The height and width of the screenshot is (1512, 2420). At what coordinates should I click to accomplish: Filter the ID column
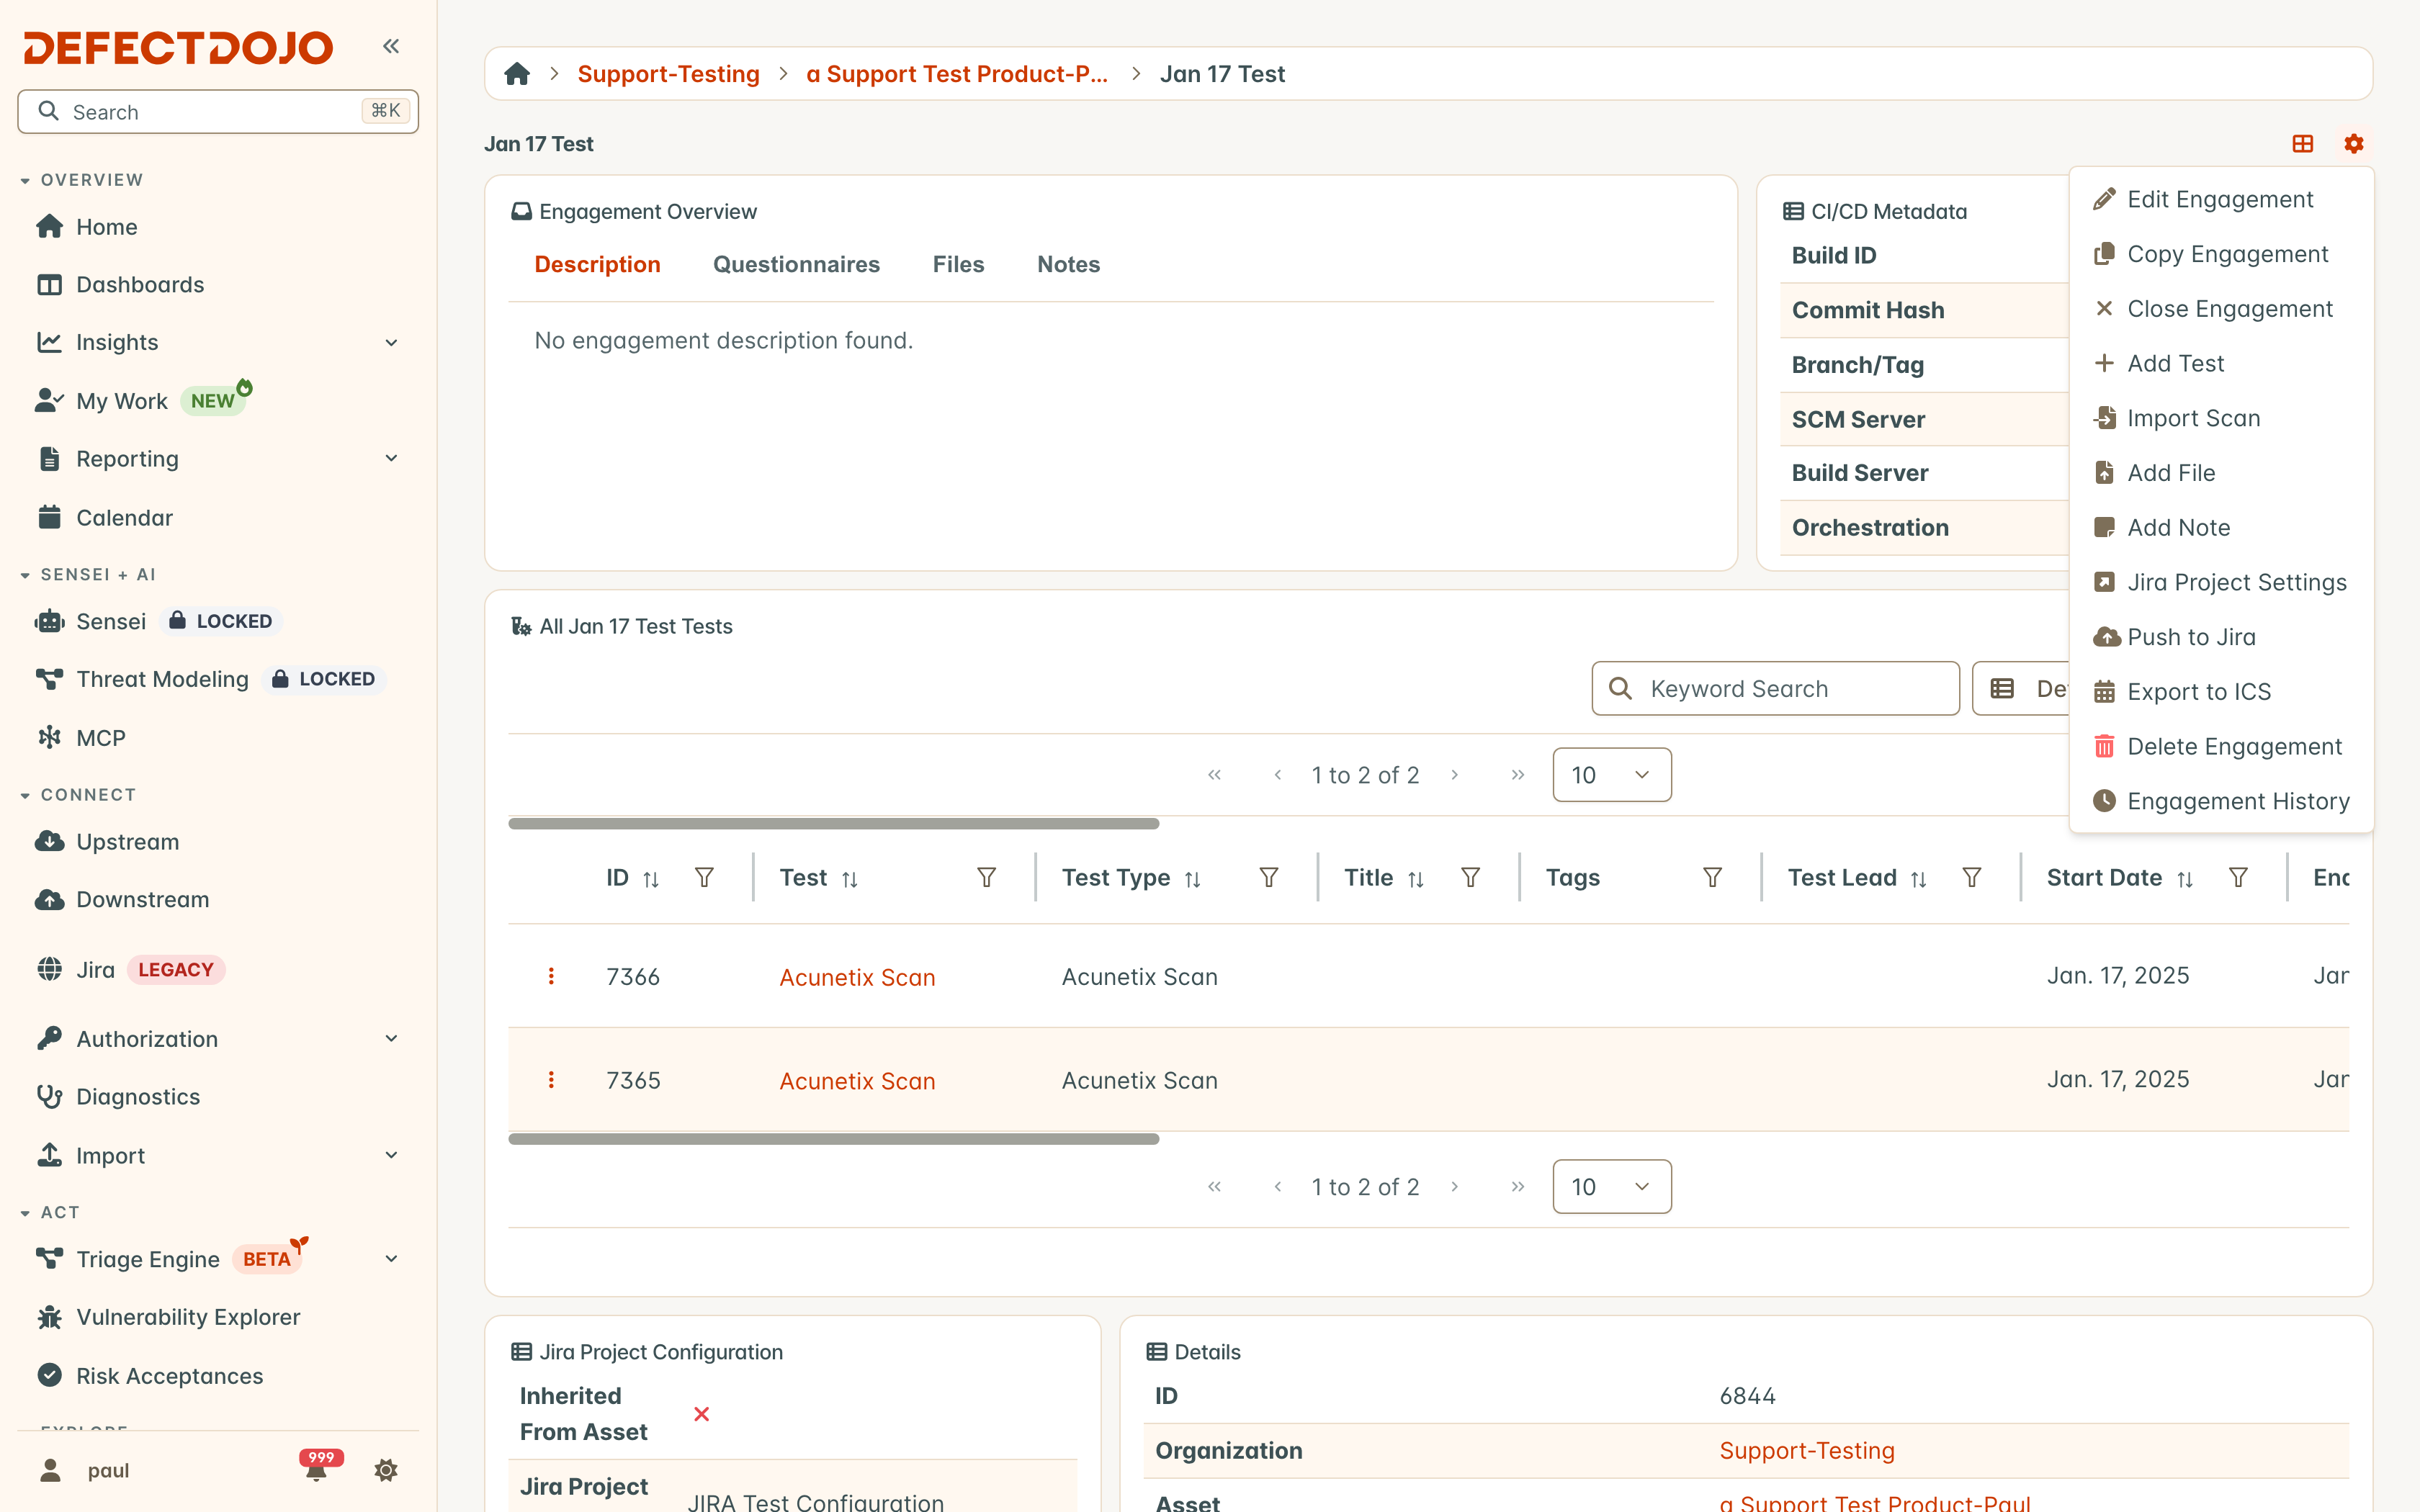pos(704,877)
